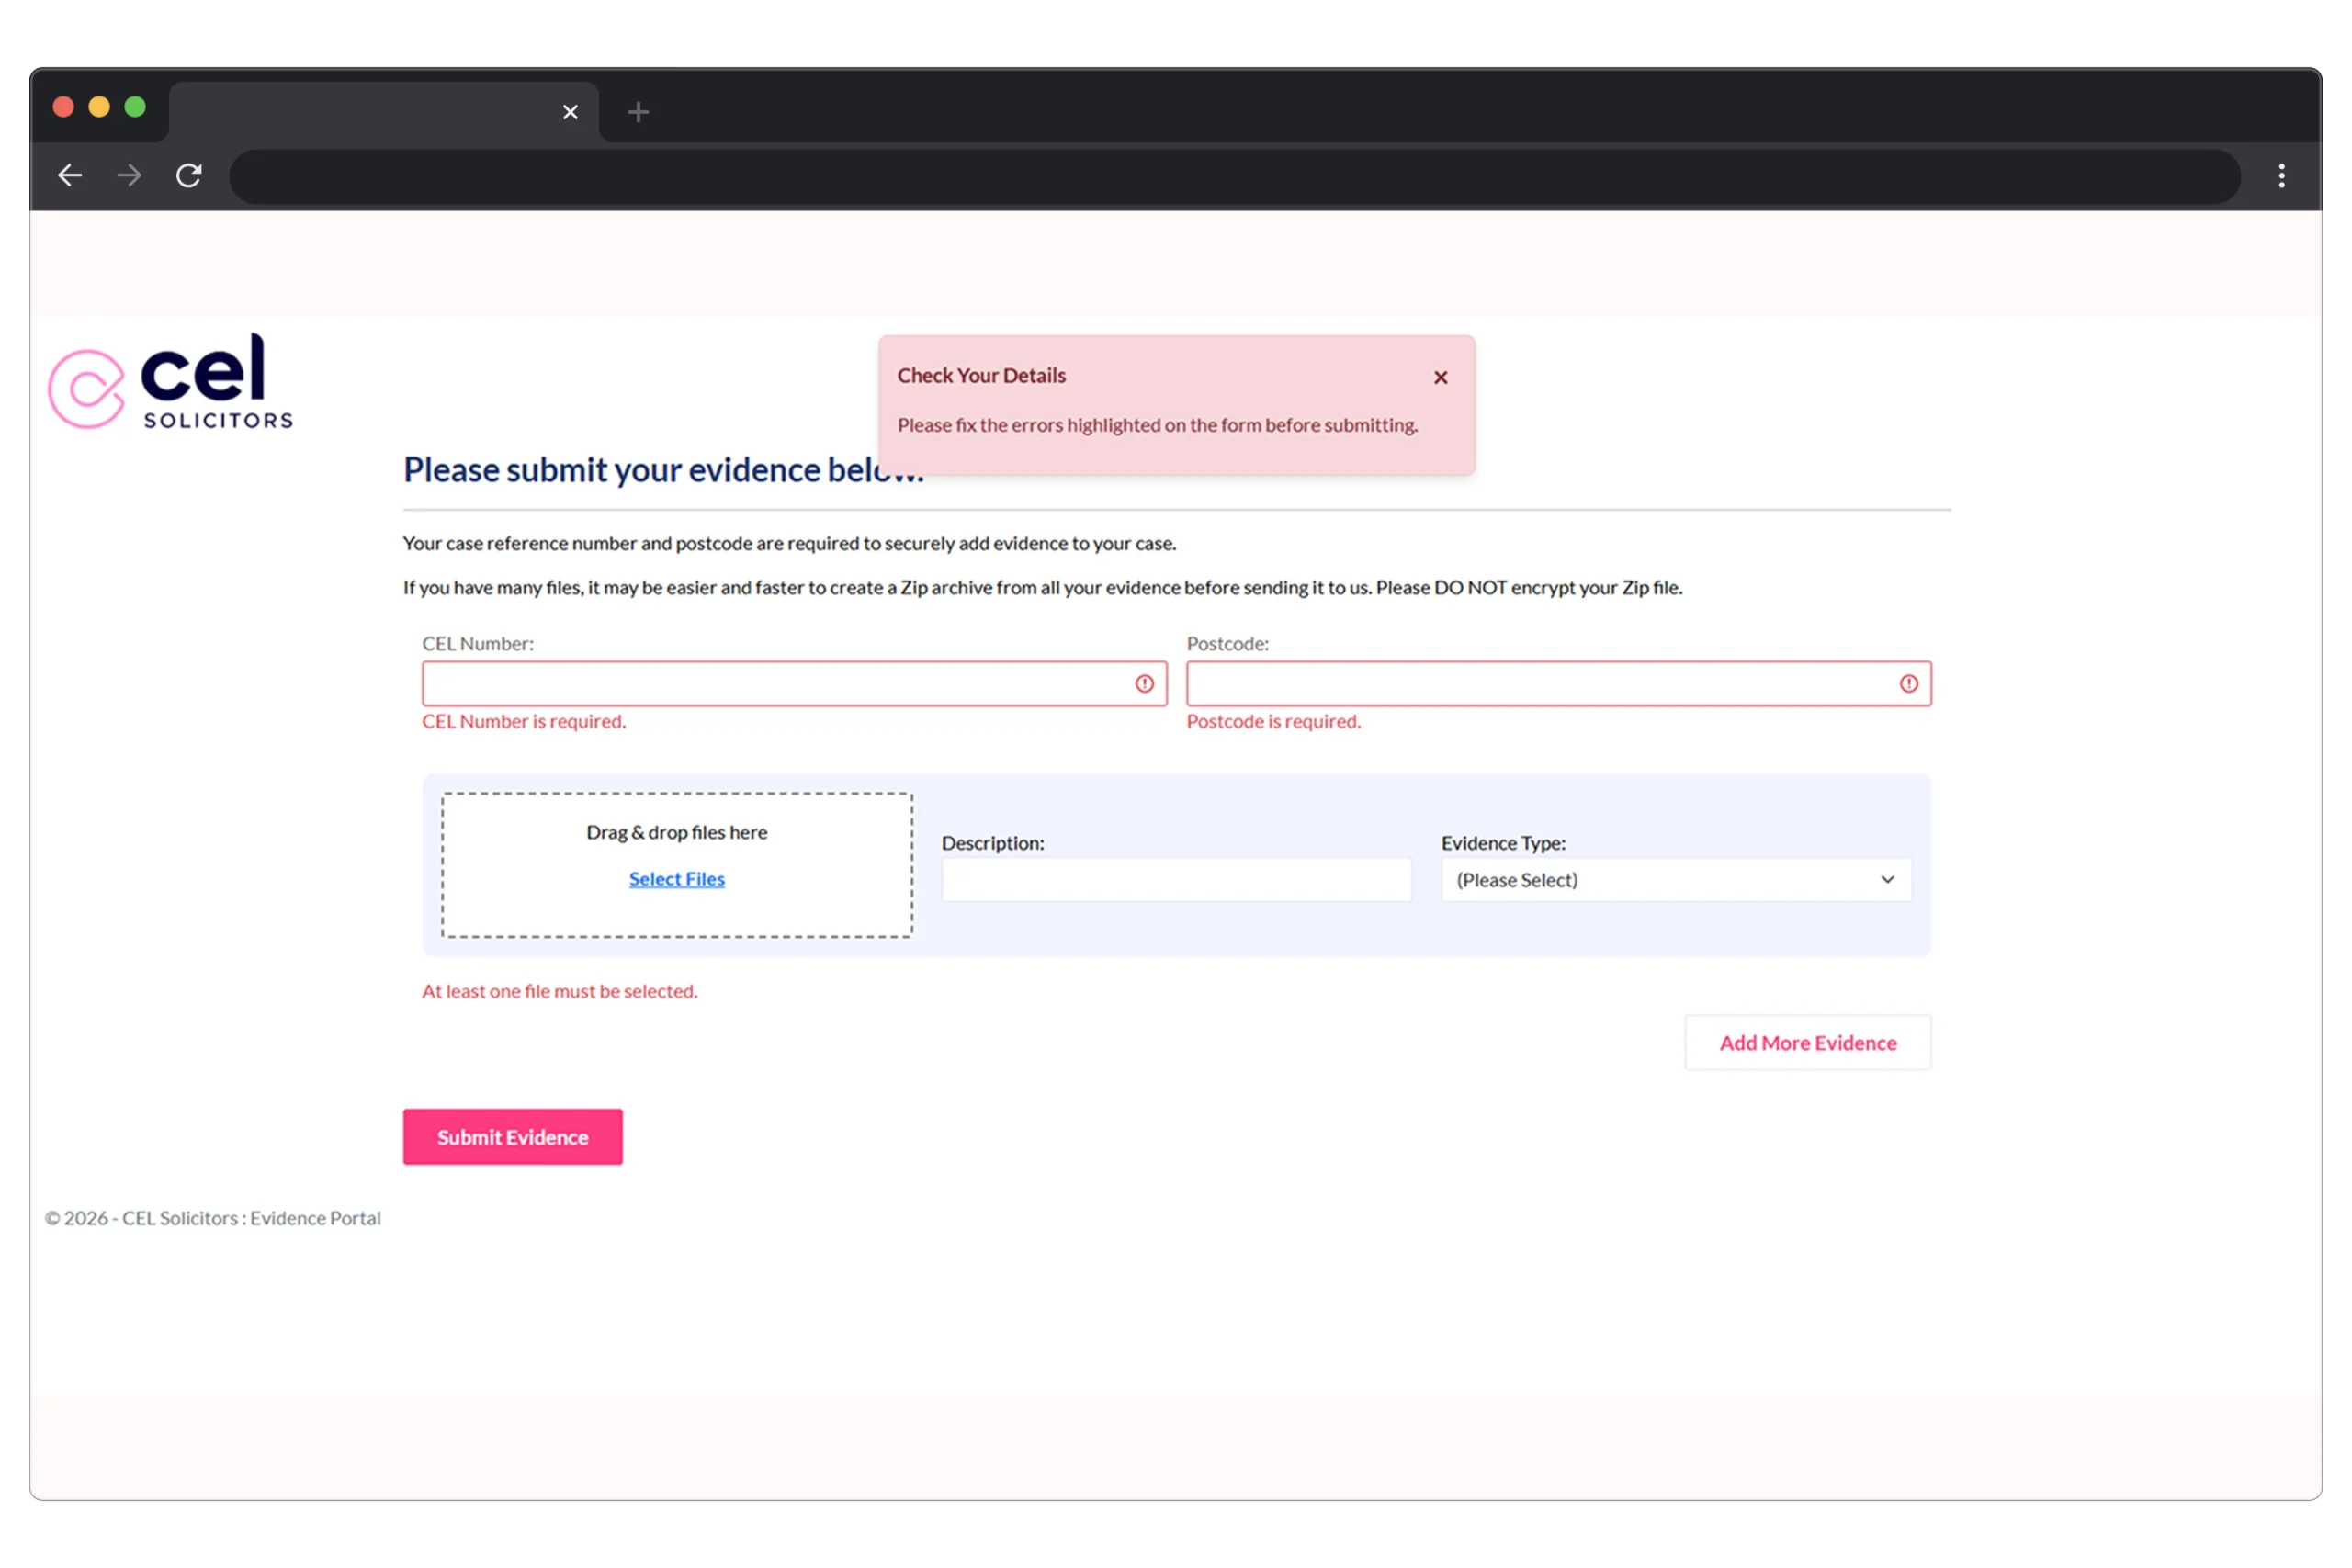Click the error icon in Postcode field
Image resolution: width=2352 pixels, height=1568 pixels.
point(1908,683)
